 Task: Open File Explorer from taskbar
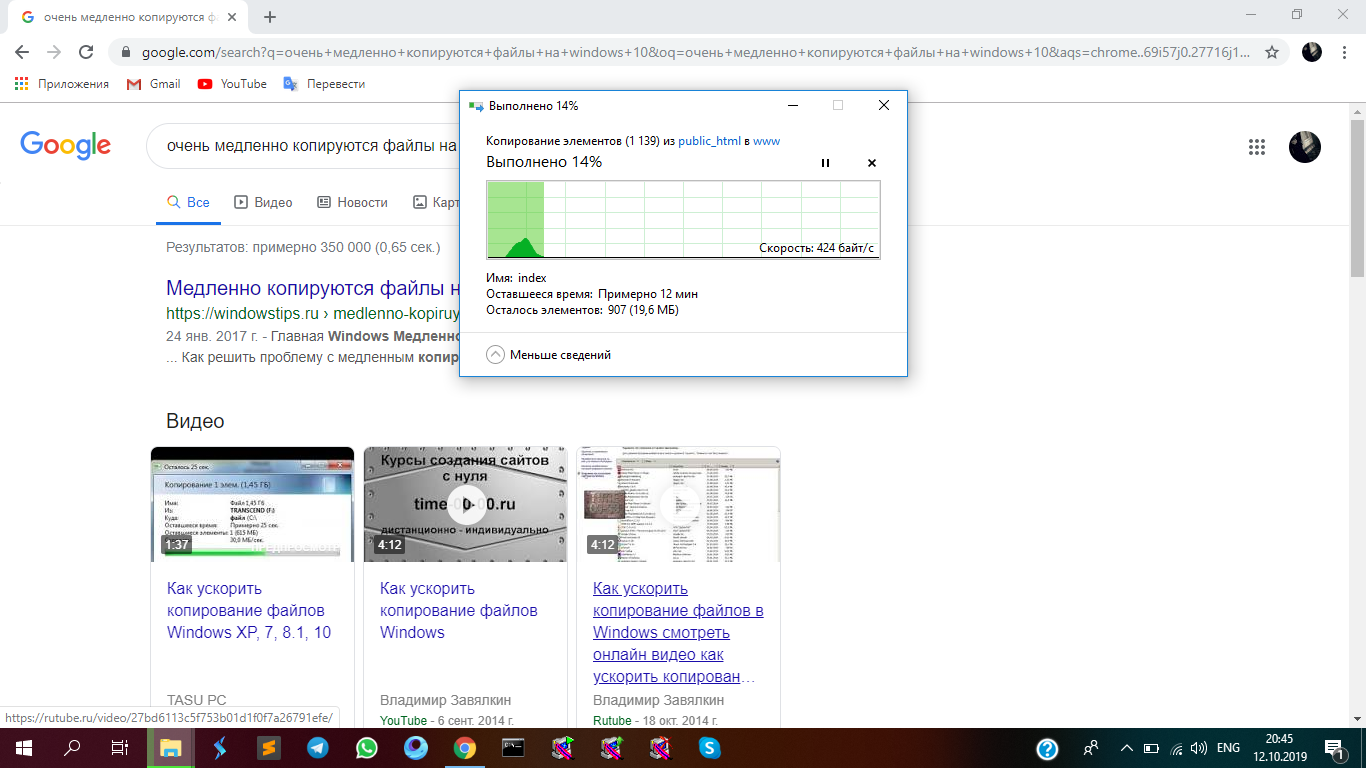coord(170,748)
